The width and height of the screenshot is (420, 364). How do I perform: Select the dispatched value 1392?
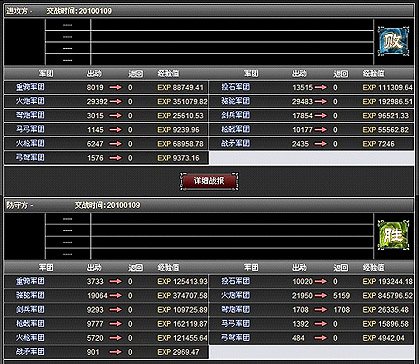point(300,324)
